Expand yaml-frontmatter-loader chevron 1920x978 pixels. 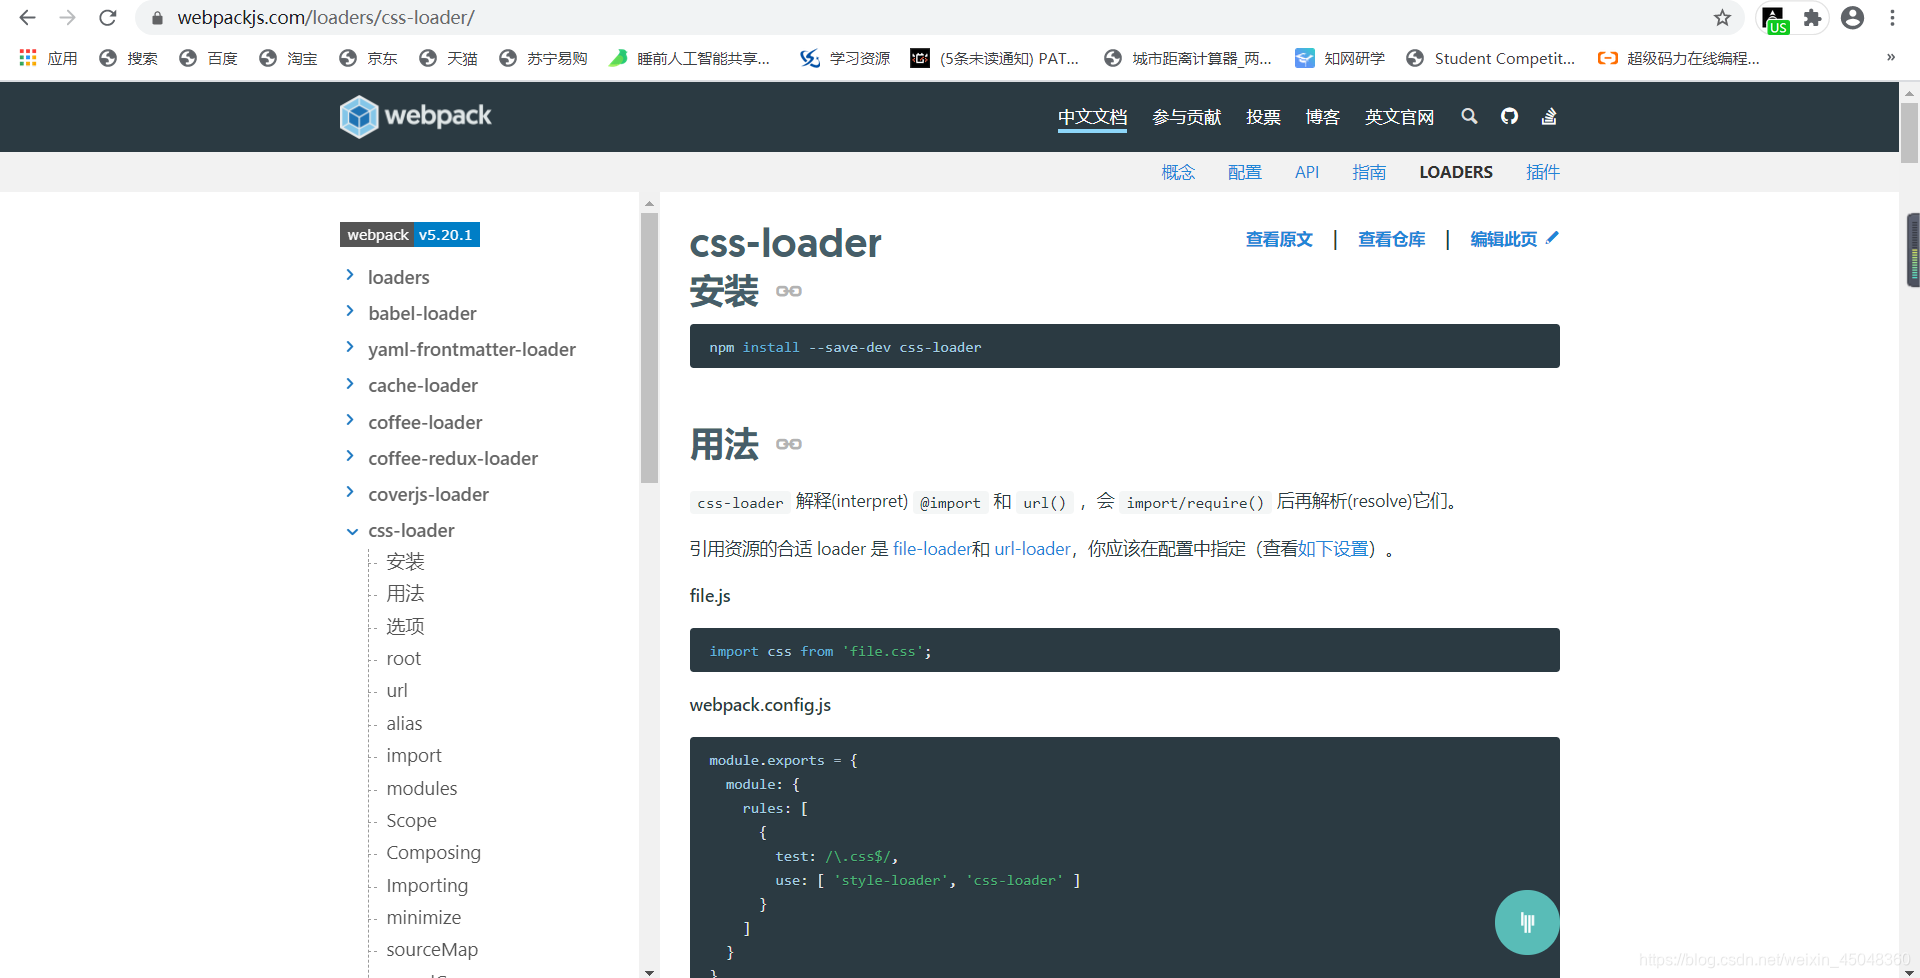350,347
